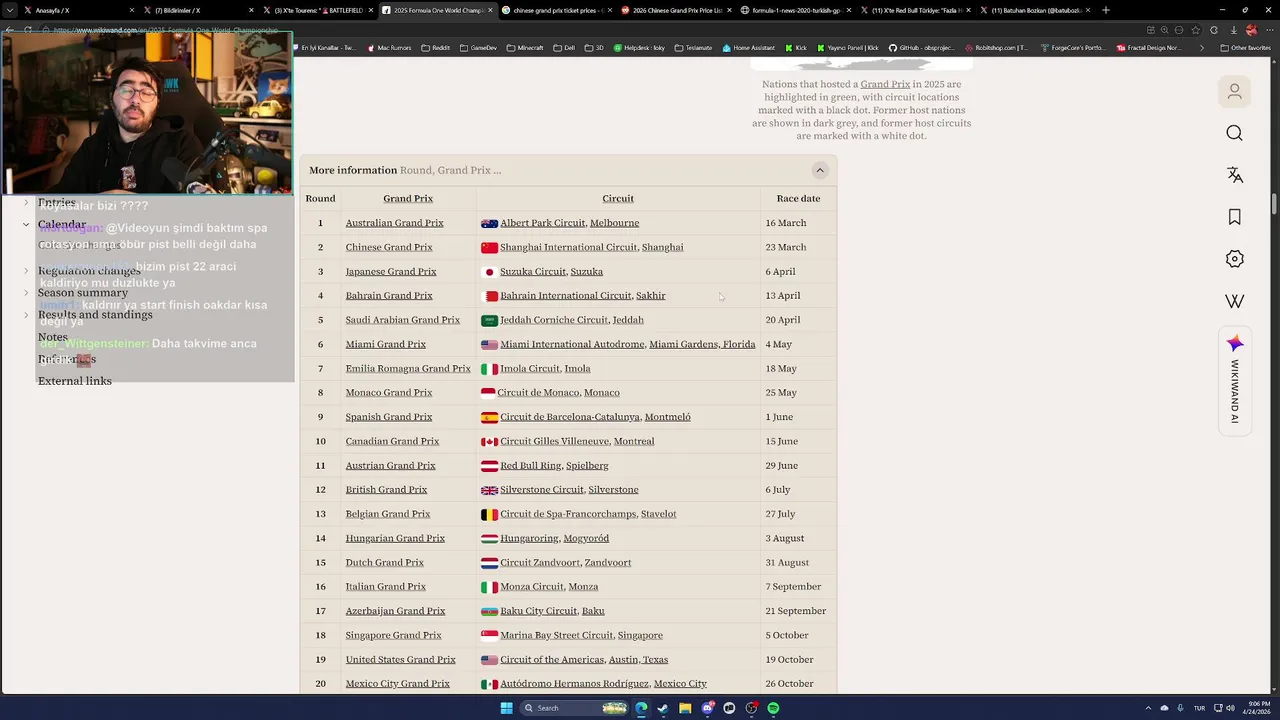This screenshot has height=720, width=1280.
Task: Open the Shanghai International Circuit link
Action: tap(568, 247)
